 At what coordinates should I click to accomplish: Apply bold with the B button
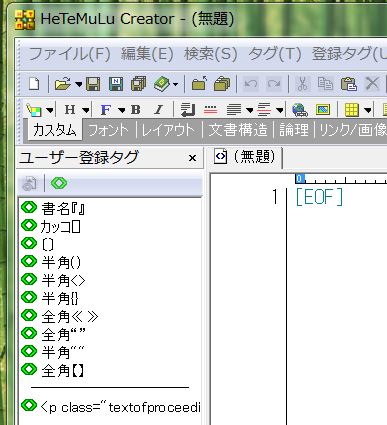[136, 110]
